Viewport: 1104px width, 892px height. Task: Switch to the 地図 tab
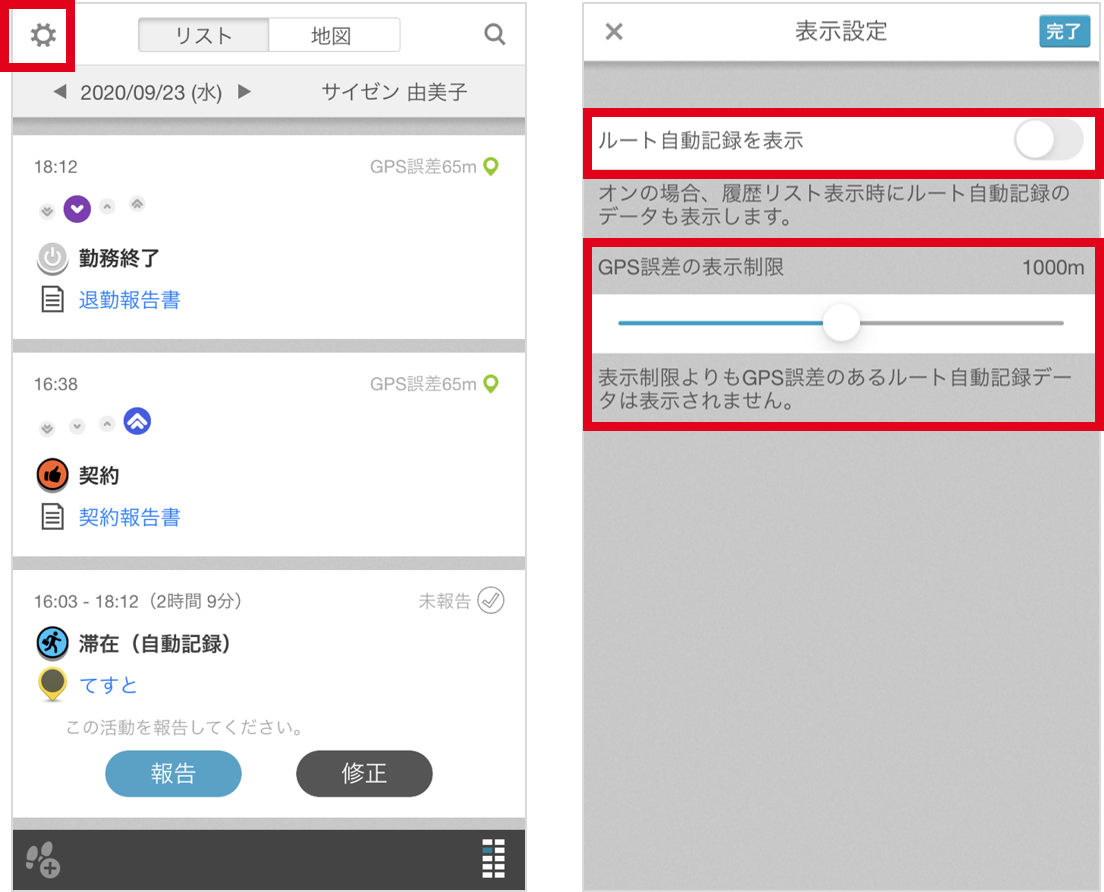(334, 35)
